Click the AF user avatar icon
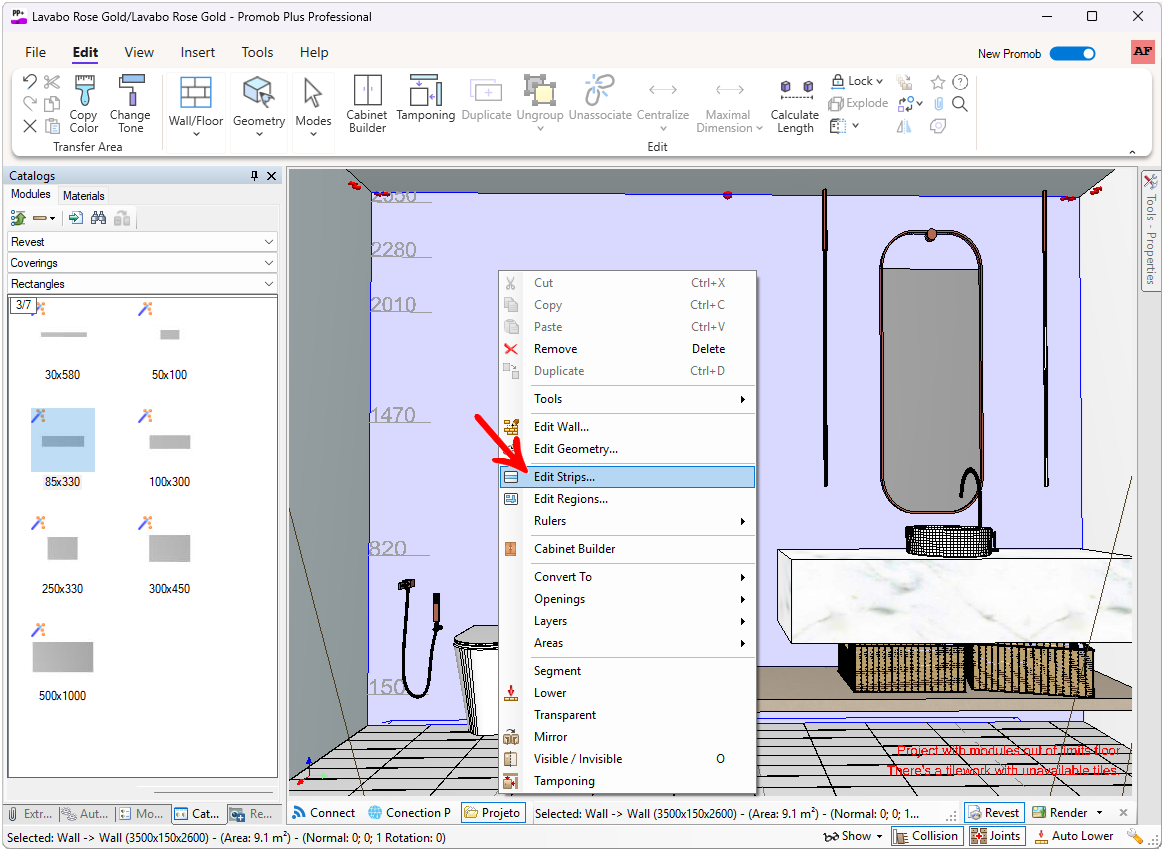 point(1142,52)
